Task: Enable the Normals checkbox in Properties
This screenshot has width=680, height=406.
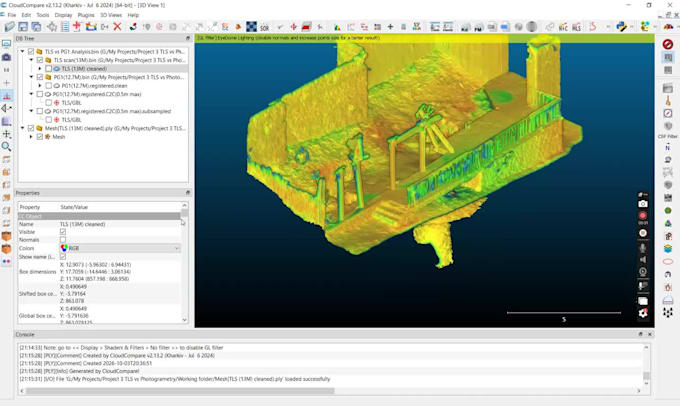Action: pyautogui.click(x=63, y=240)
